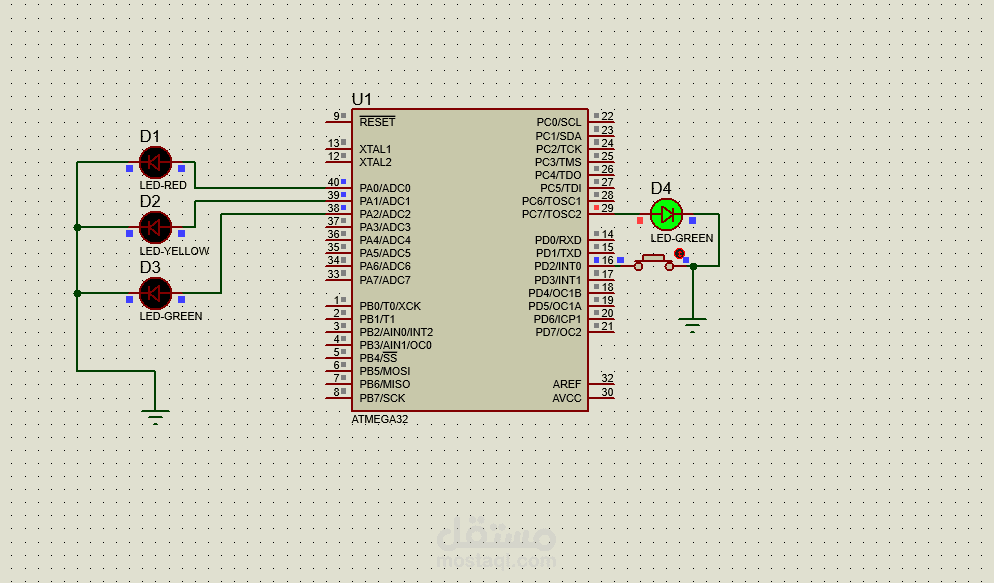This screenshot has height=583, width=994.
Task: Click the RESET pin label
Action: point(377,122)
